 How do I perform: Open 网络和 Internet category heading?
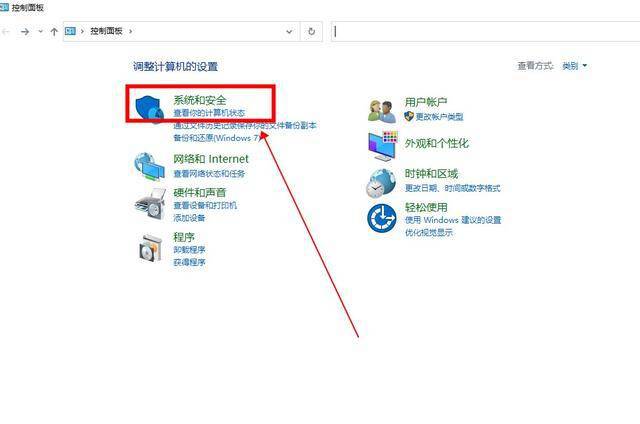pyautogui.click(x=211, y=159)
